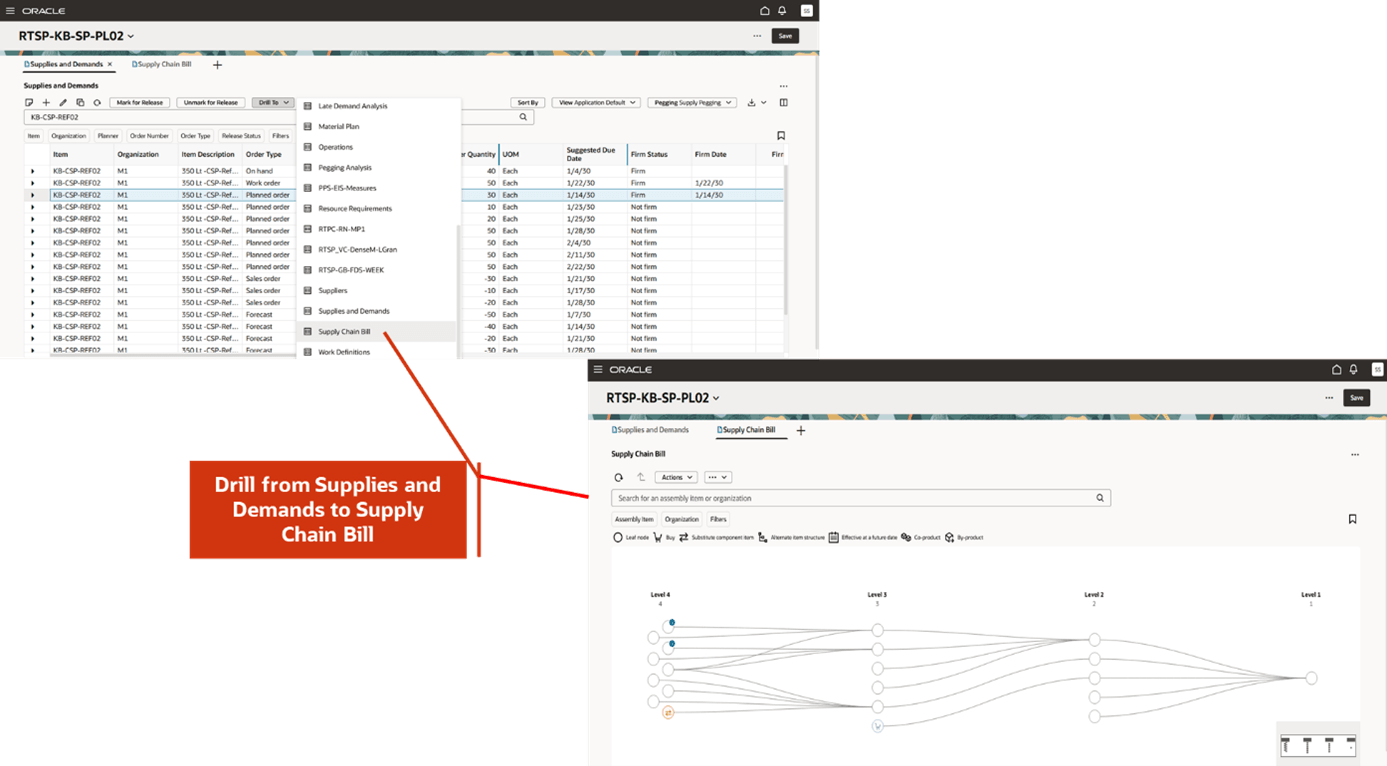
Task: Open the Drill To dropdown
Action: click(272, 102)
